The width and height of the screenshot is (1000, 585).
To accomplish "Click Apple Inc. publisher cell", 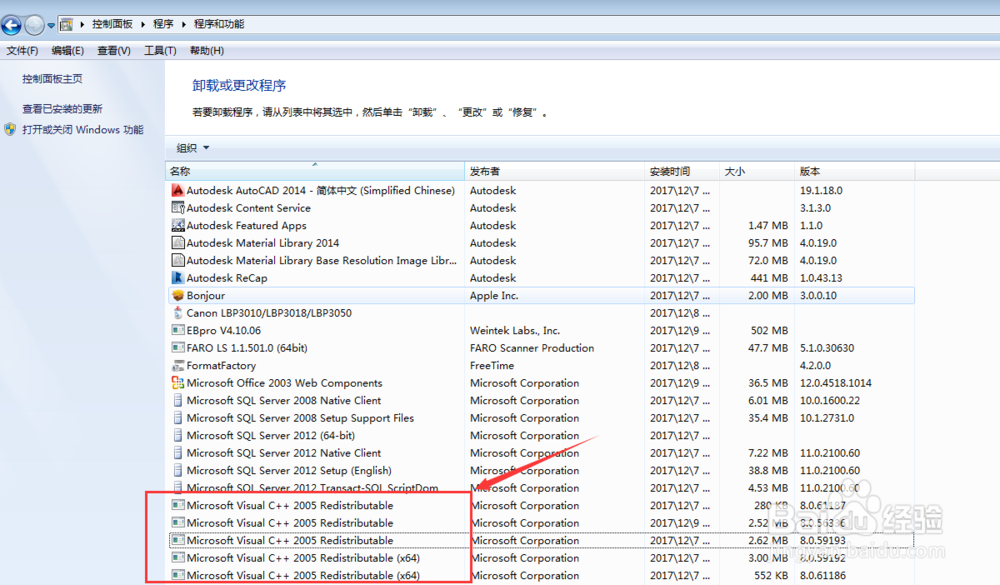I will click(494, 295).
